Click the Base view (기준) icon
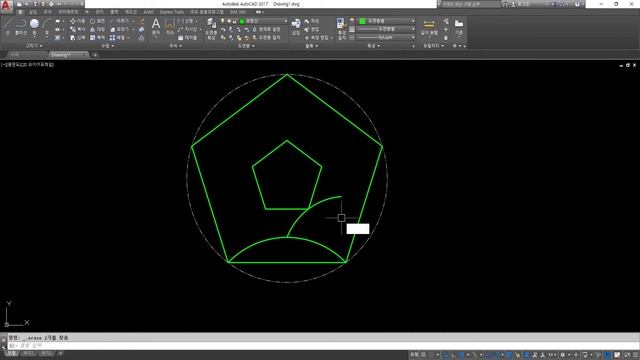 [x=459, y=27]
